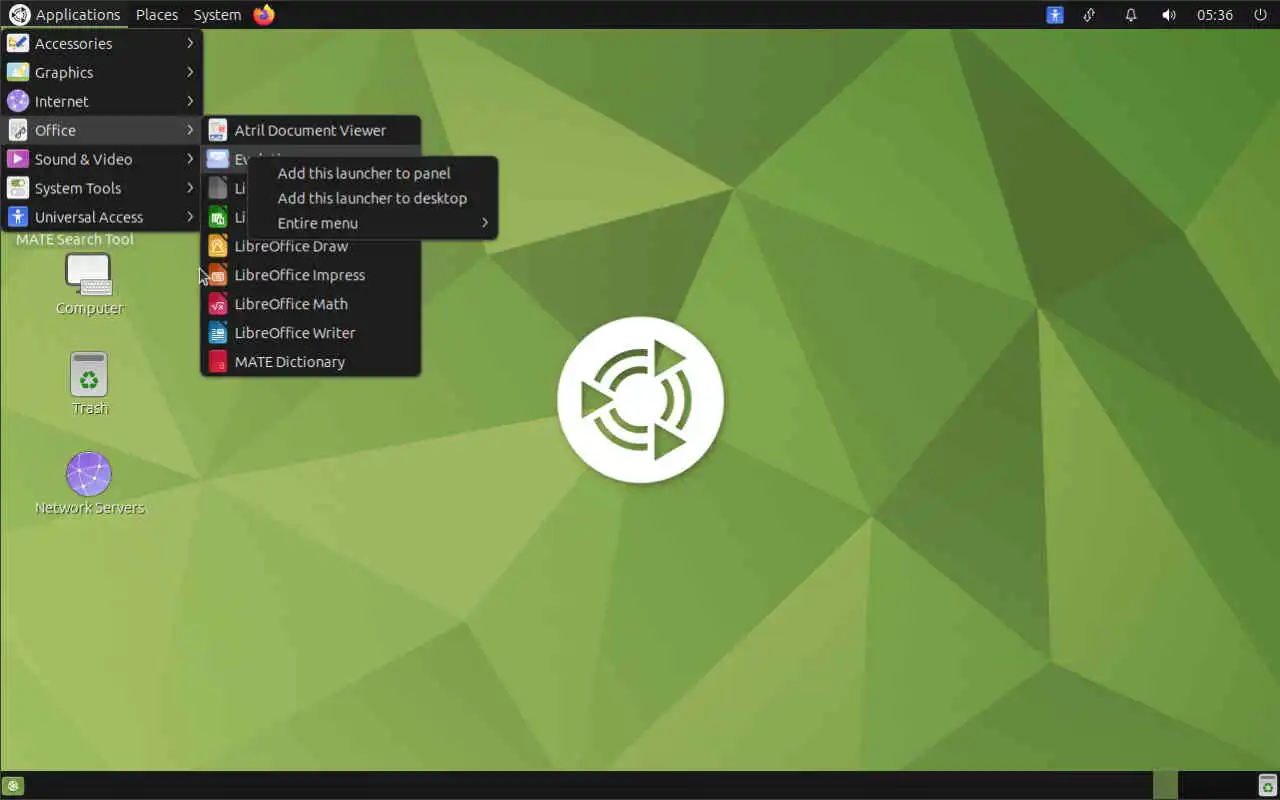1280x800 pixels.
Task: Launch MATE Dictionary by its label
Action: 290,362
